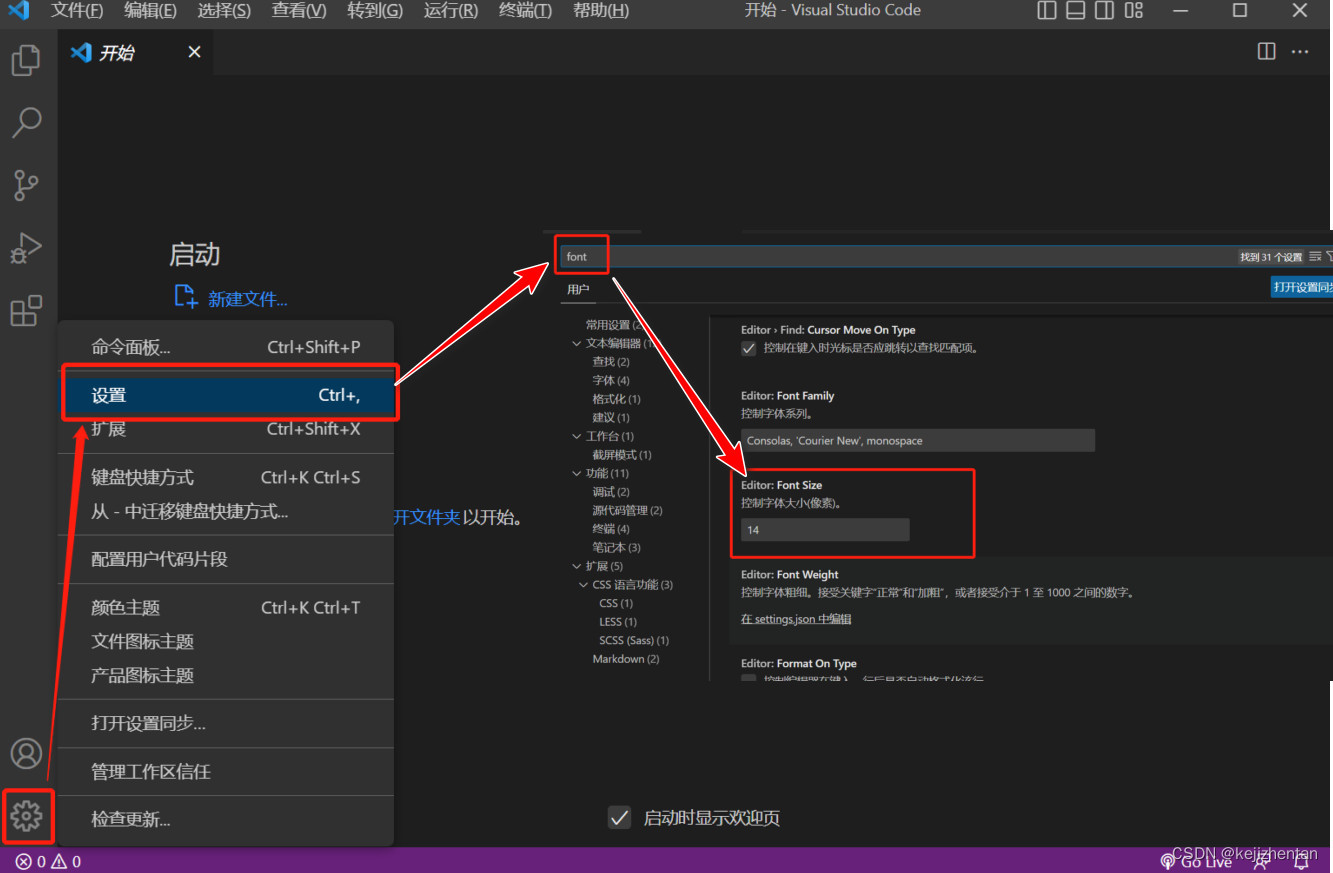Click the Accounts icon in activity bar
The image size is (1333, 873).
click(26, 754)
